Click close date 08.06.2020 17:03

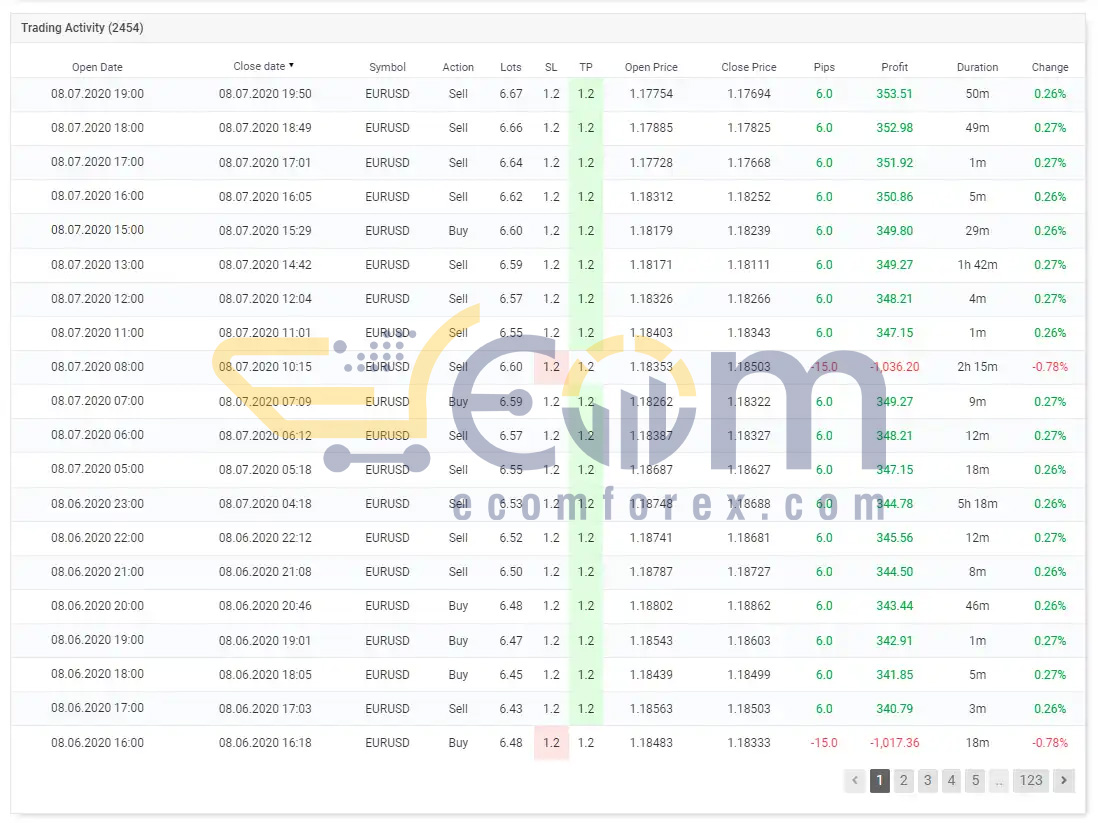coord(265,709)
